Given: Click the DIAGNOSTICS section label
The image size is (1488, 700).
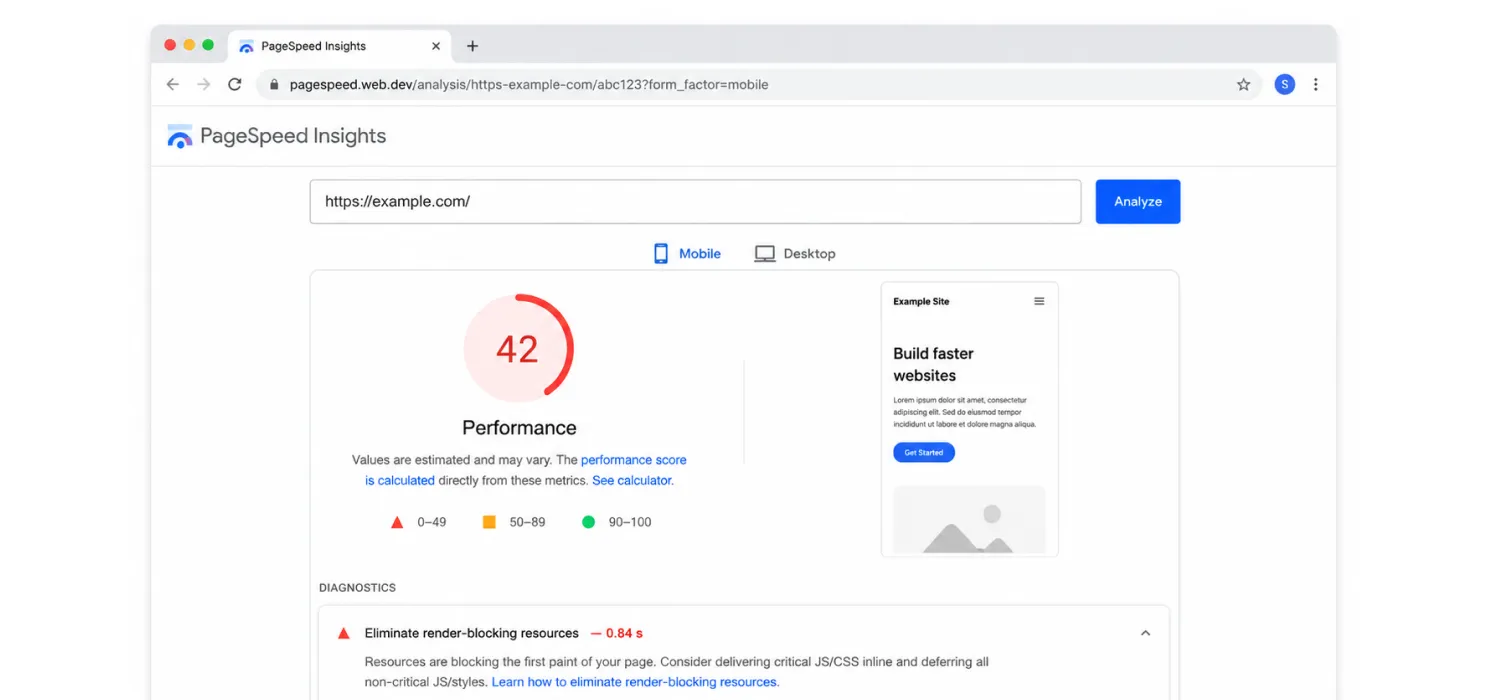Looking at the screenshot, I should 358,588.
